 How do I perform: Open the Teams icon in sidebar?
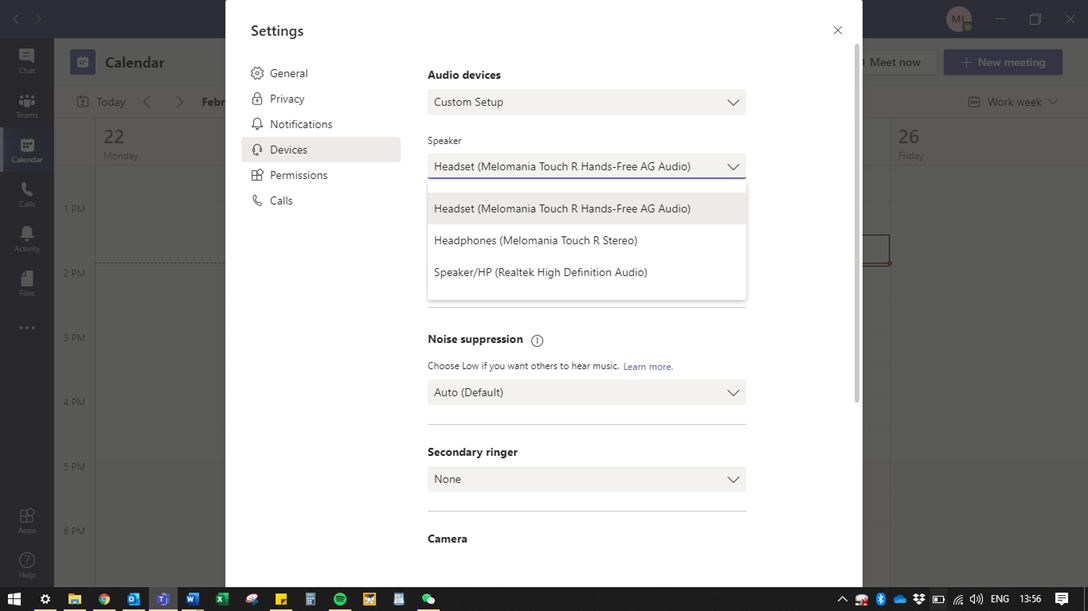pyautogui.click(x=27, y=105)
